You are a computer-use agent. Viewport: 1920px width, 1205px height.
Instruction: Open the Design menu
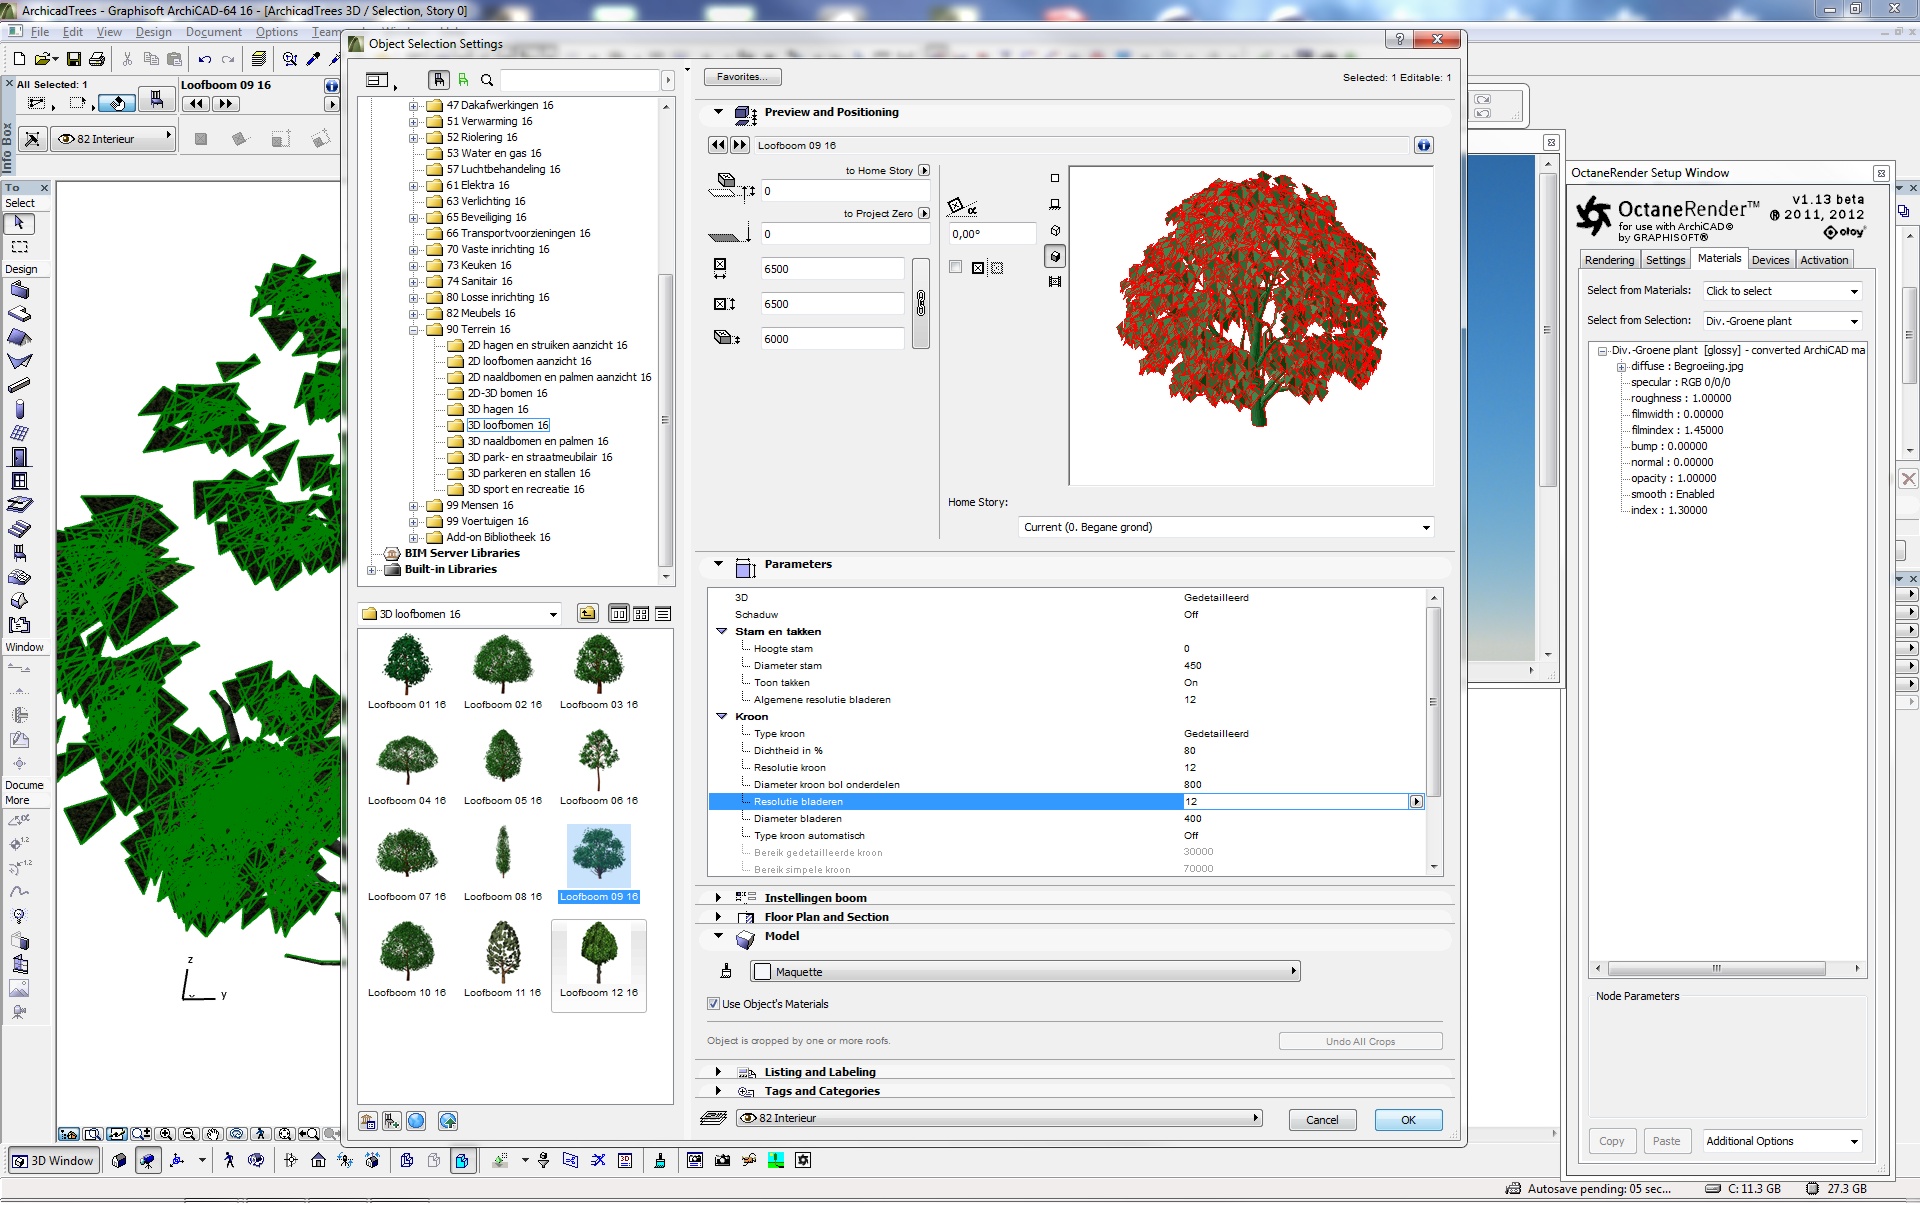(153, 32)
